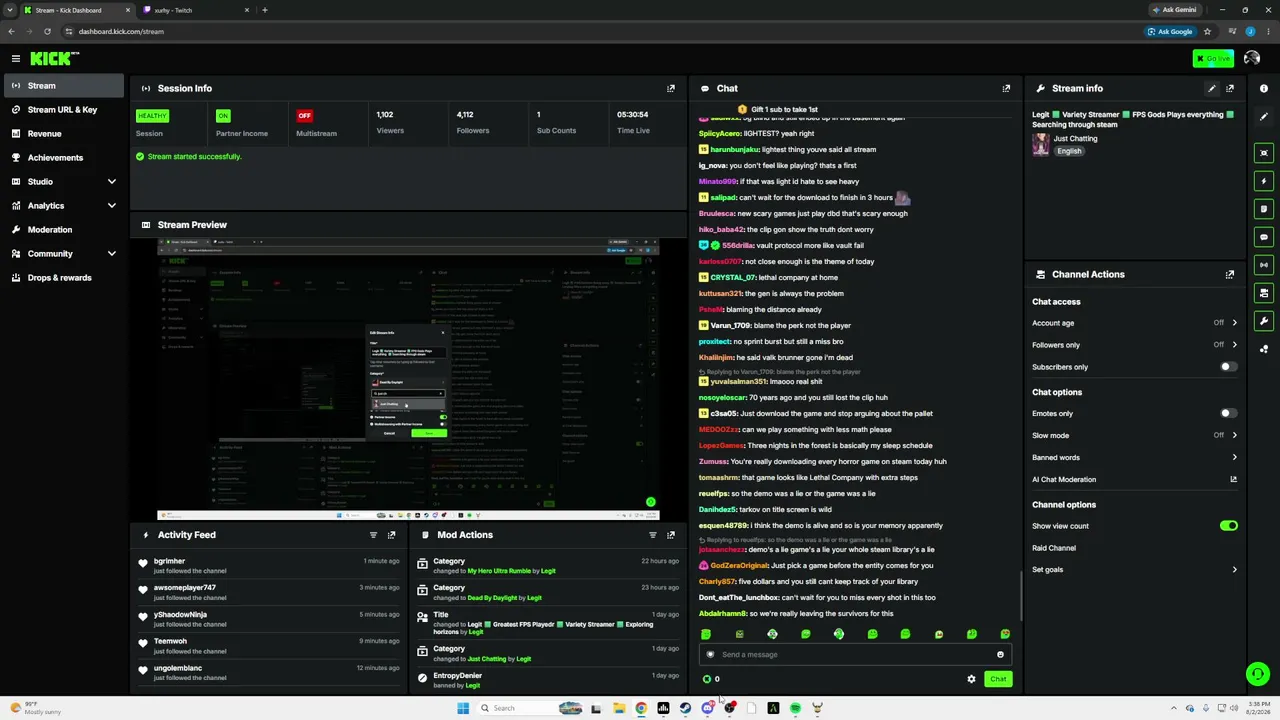Open Drops & rewards page
Image resolution: width=1280 pixels, height=720 pixels.
(62, 278)
